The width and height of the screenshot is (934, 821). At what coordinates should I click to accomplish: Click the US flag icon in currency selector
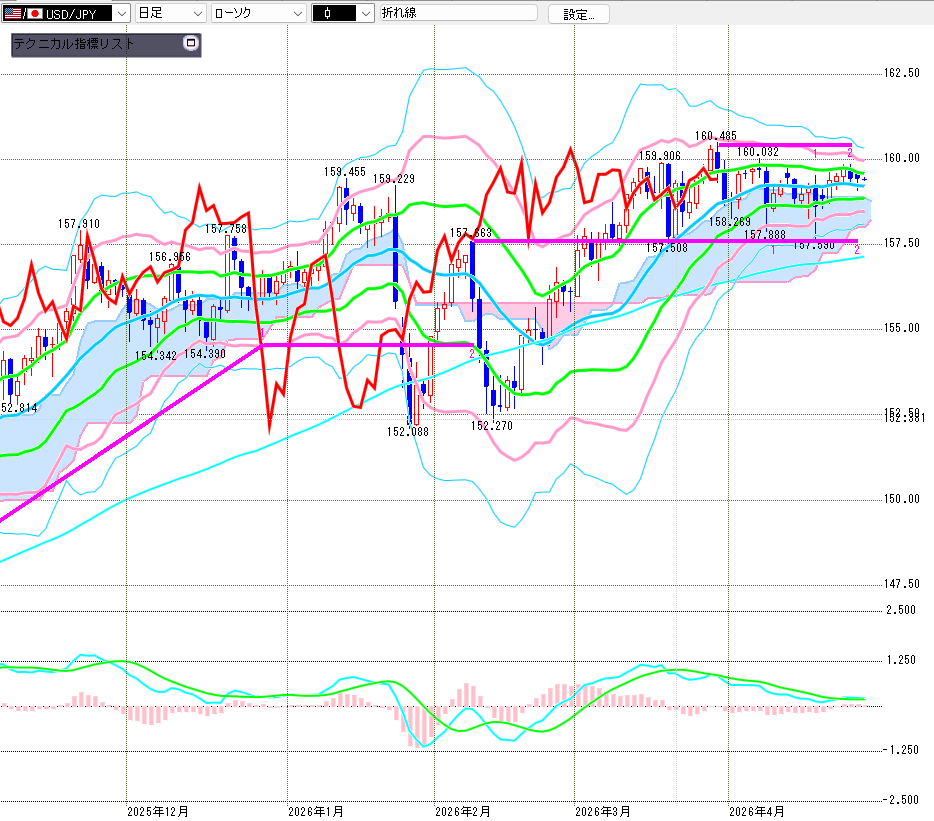[12, 13]
